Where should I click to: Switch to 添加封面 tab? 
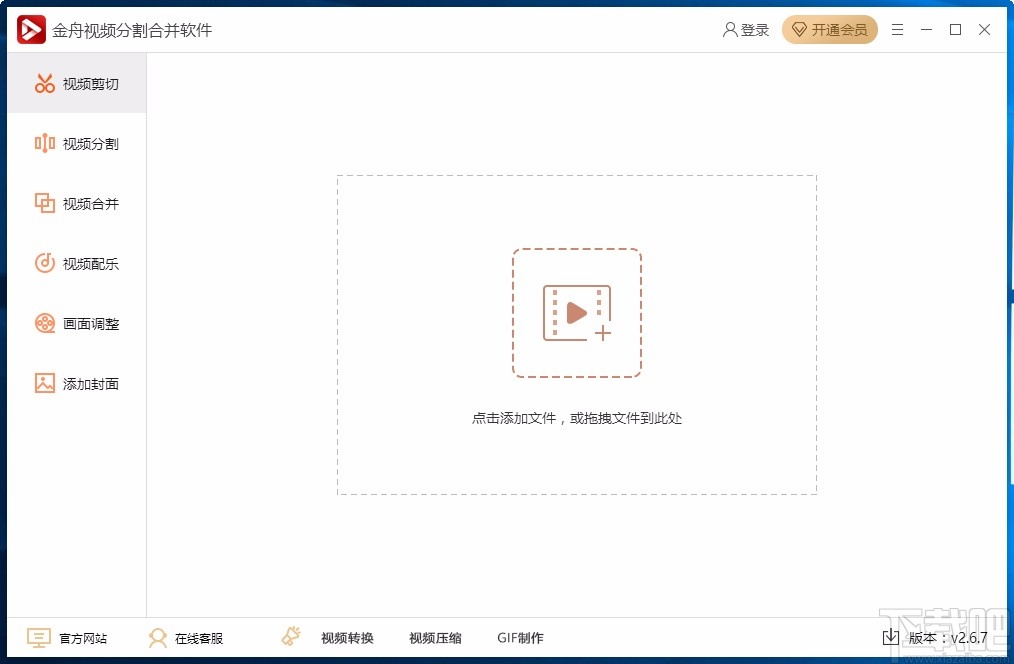coord(77,383)
